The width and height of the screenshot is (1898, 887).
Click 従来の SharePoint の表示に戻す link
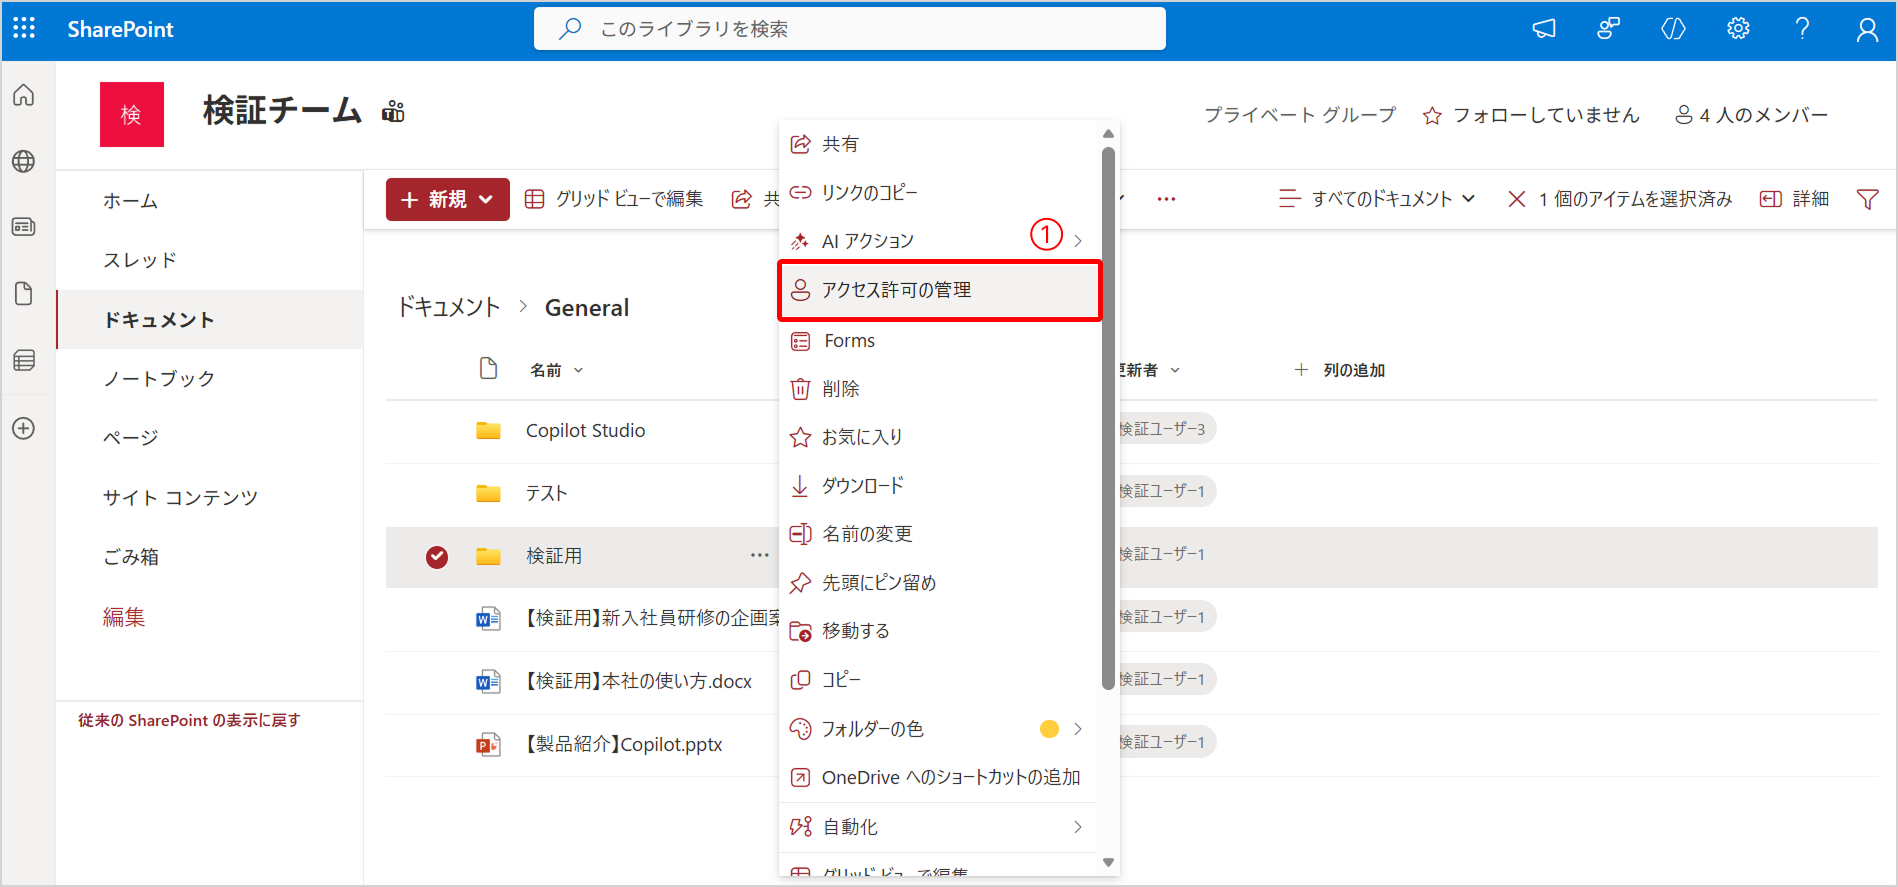(189, 720)
